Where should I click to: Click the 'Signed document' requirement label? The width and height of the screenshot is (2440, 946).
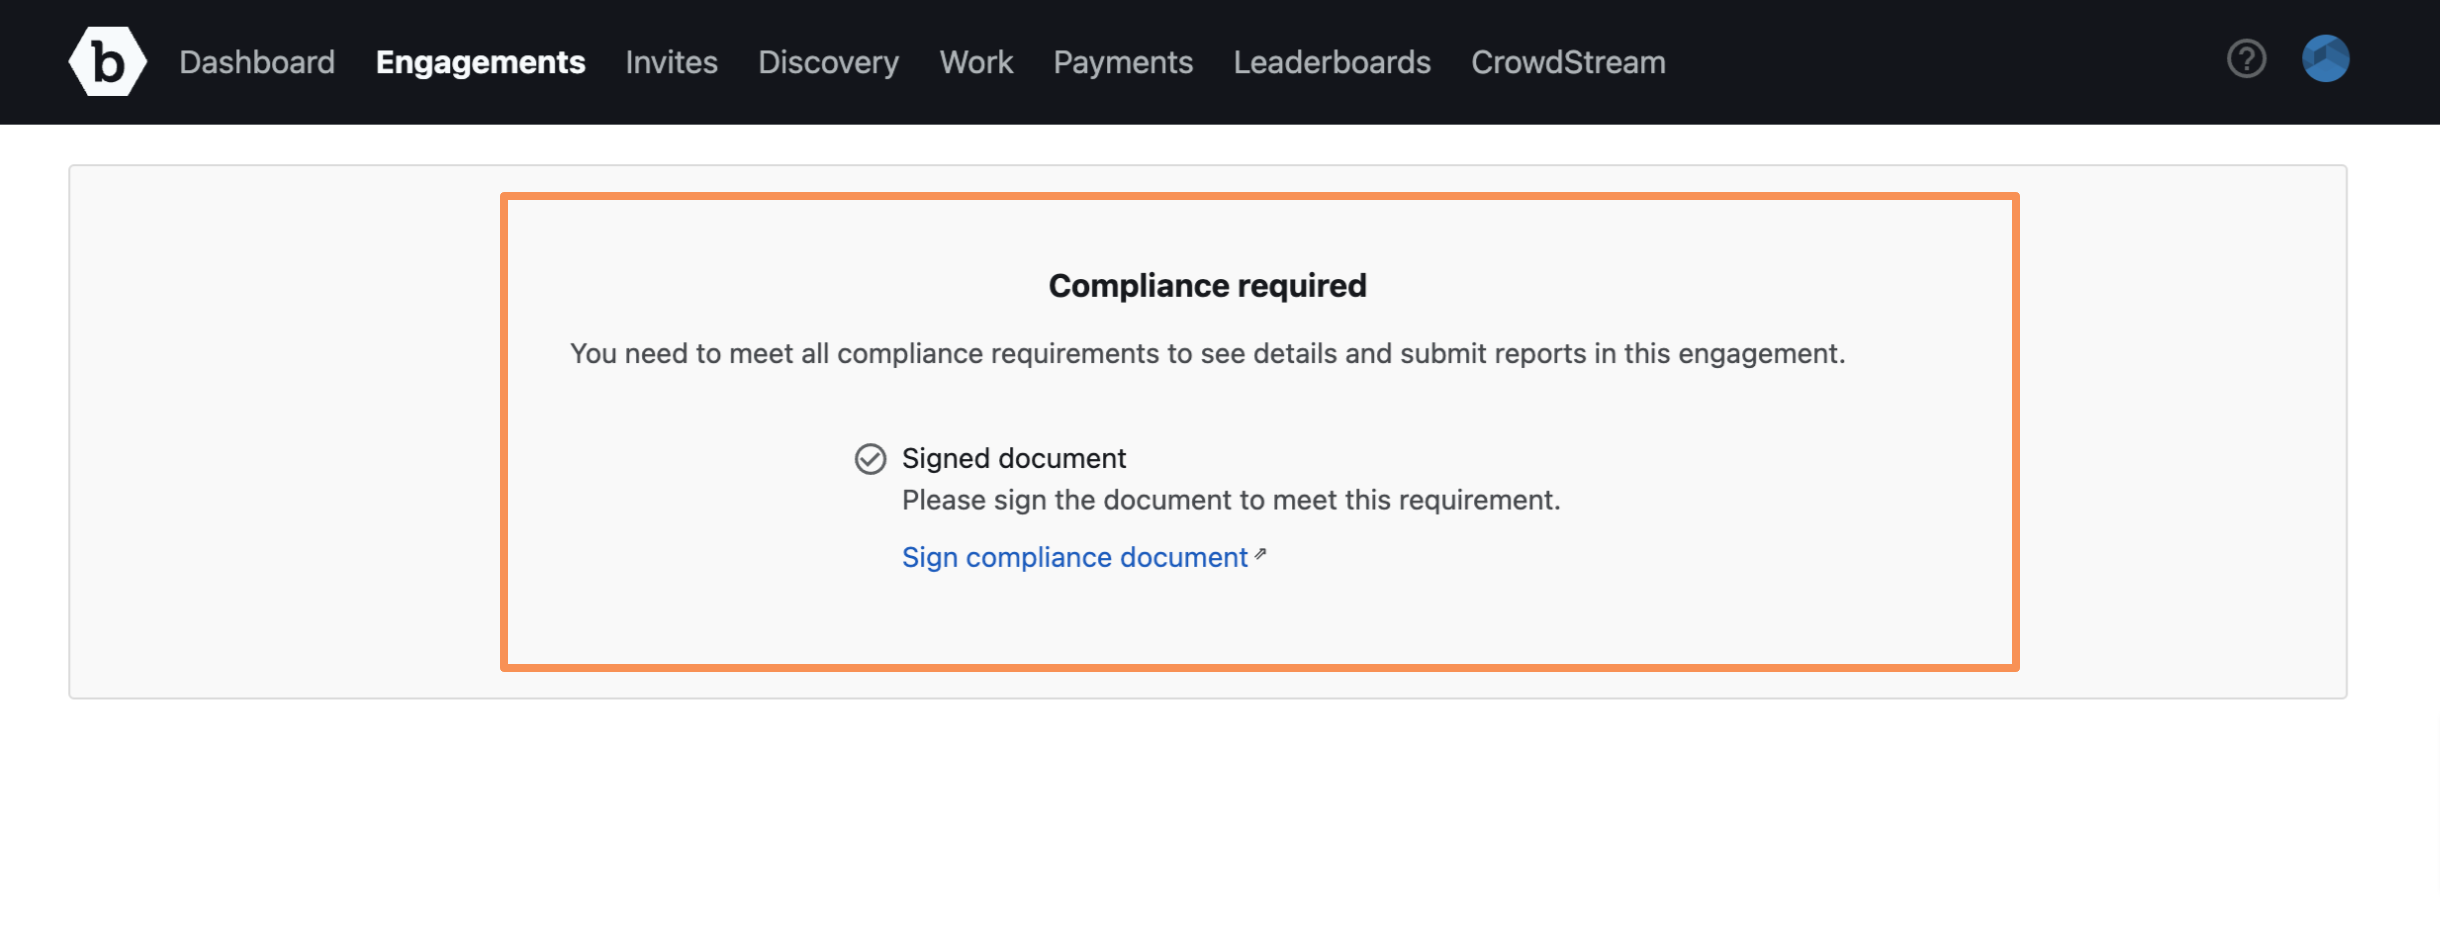pyautogui.click(x=1014, y=458)
